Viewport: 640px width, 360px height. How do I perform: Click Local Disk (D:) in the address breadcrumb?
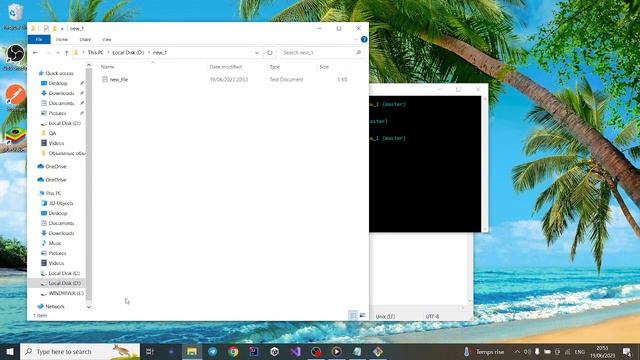(x=128, y=53)
